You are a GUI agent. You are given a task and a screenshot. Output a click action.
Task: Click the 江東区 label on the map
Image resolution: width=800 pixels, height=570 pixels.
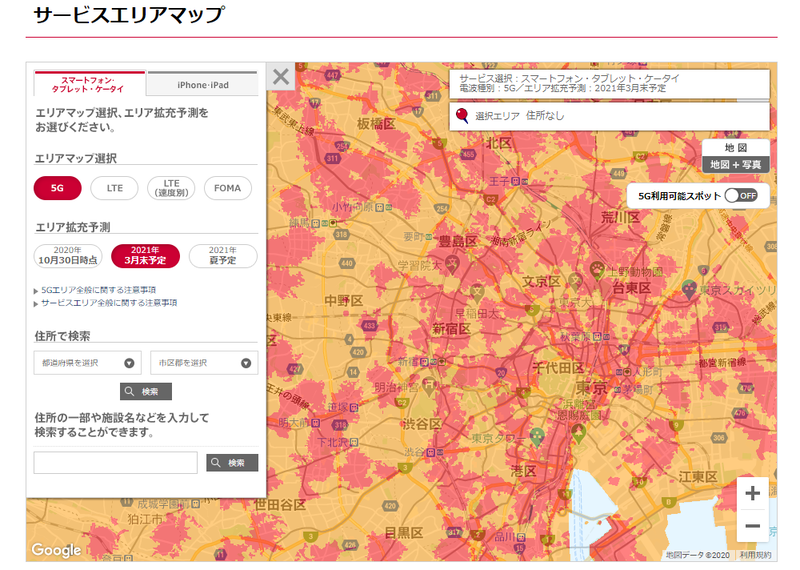pos(698,477)
